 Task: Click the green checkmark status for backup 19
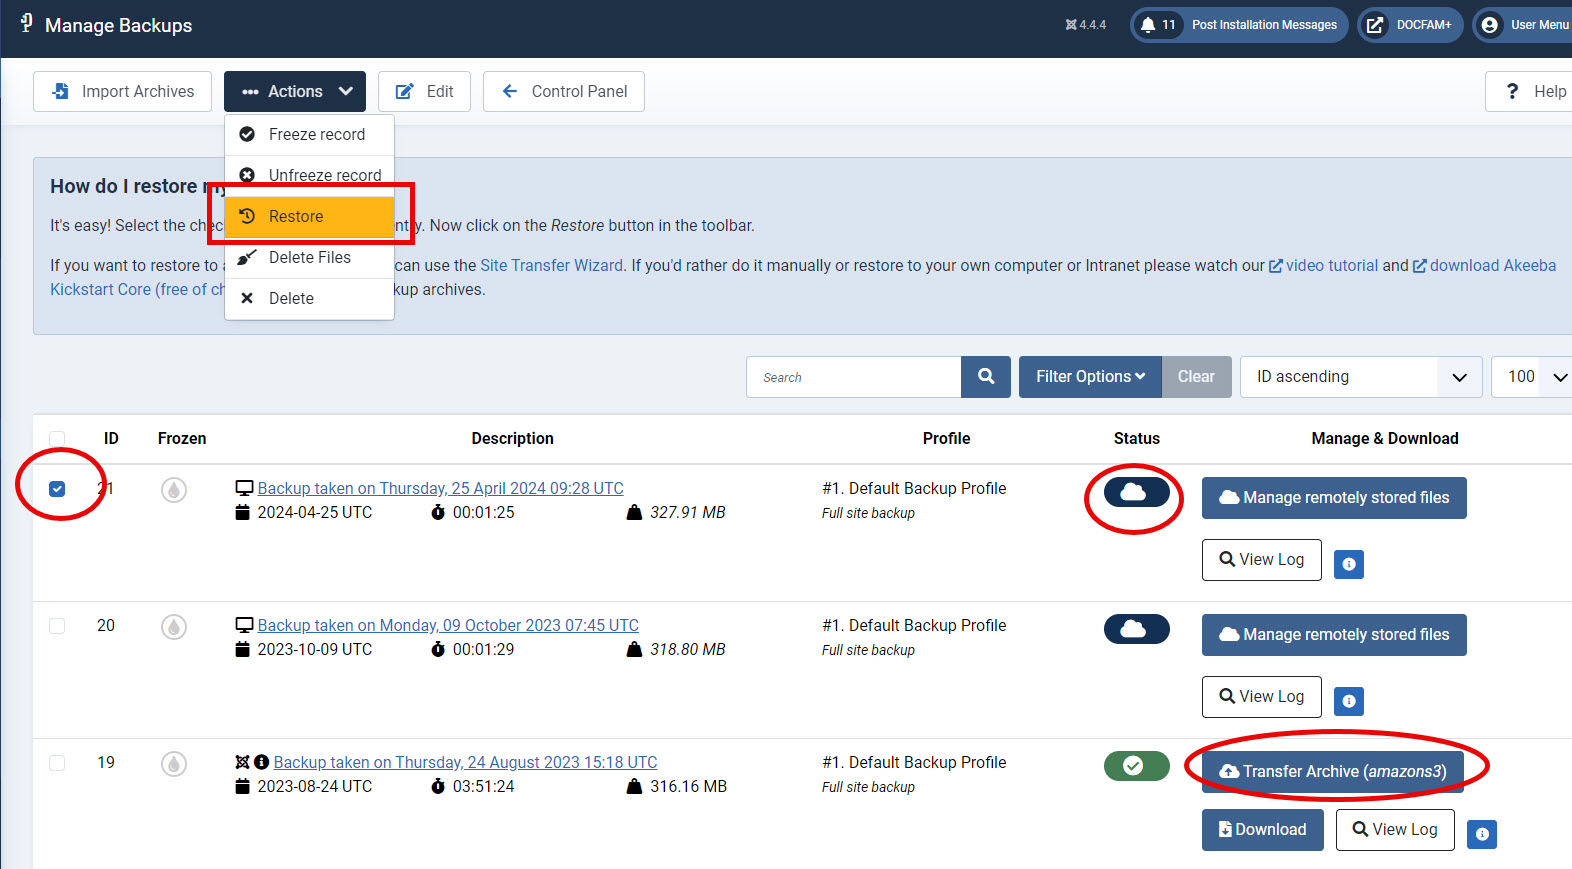[x=1136, y=766]
